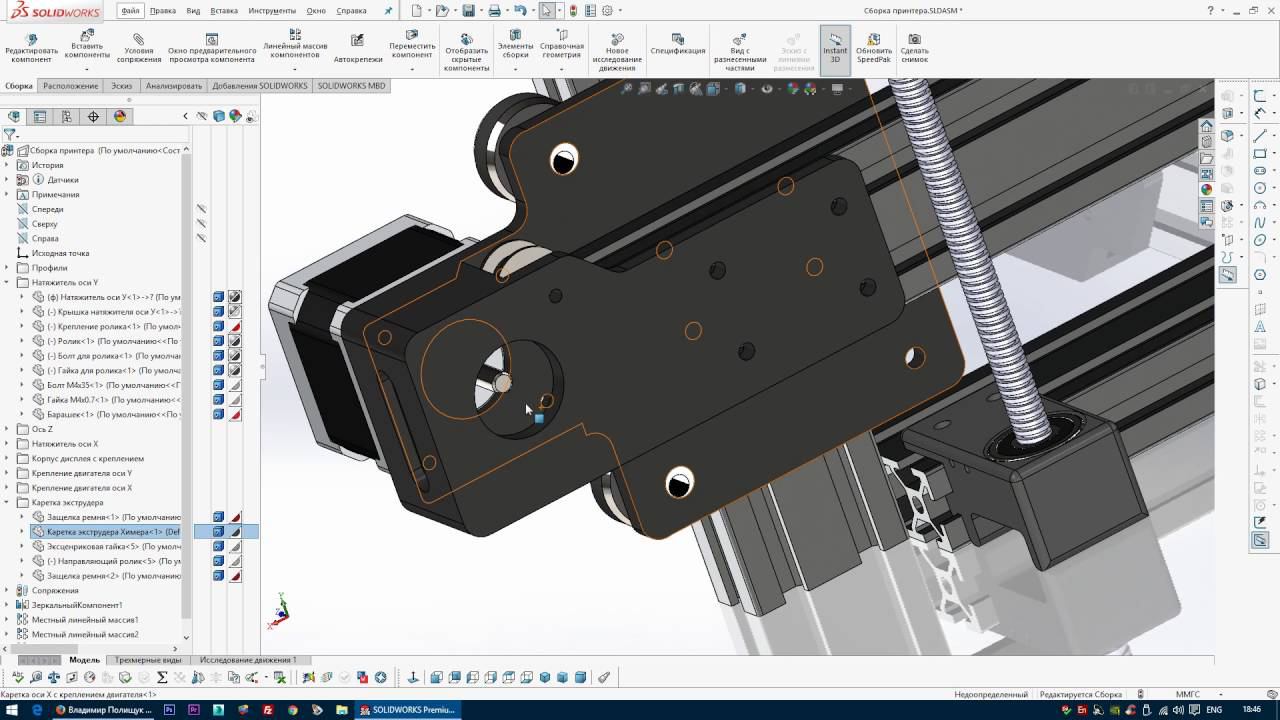Open Автокрепежи smart fasteners tool
Image resolution: width=1280 pixels, height=720 pixels.
pyautogui.click(x=357, y=48)
